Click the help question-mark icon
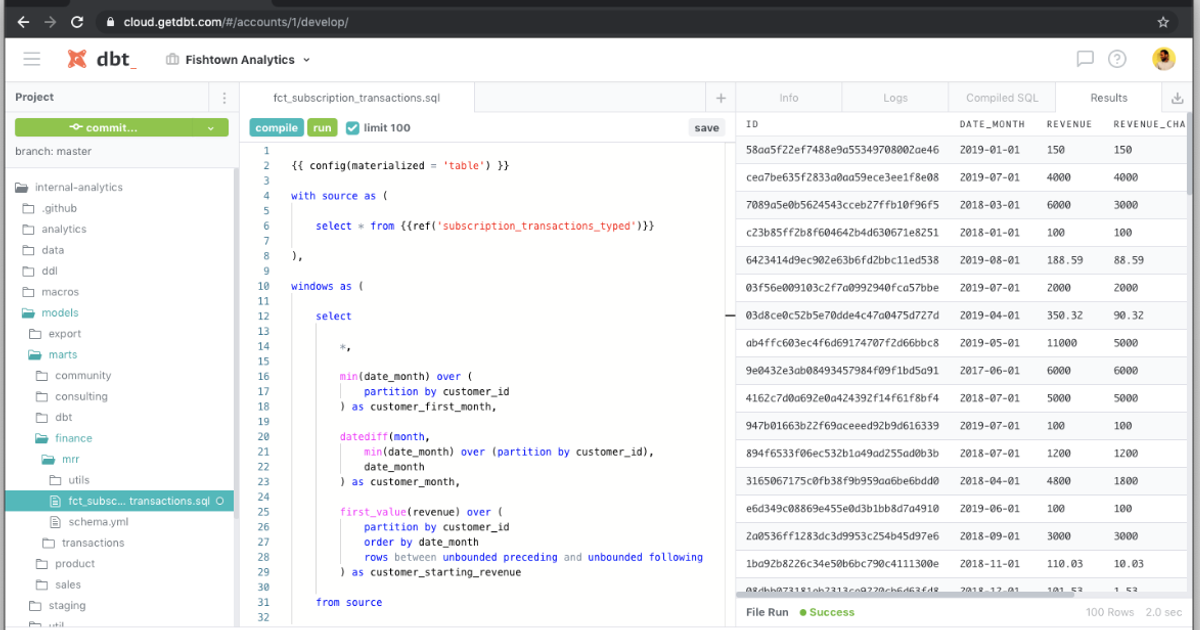The image size is (1200, 630). pyautogui.click(x=1117, y=58)
